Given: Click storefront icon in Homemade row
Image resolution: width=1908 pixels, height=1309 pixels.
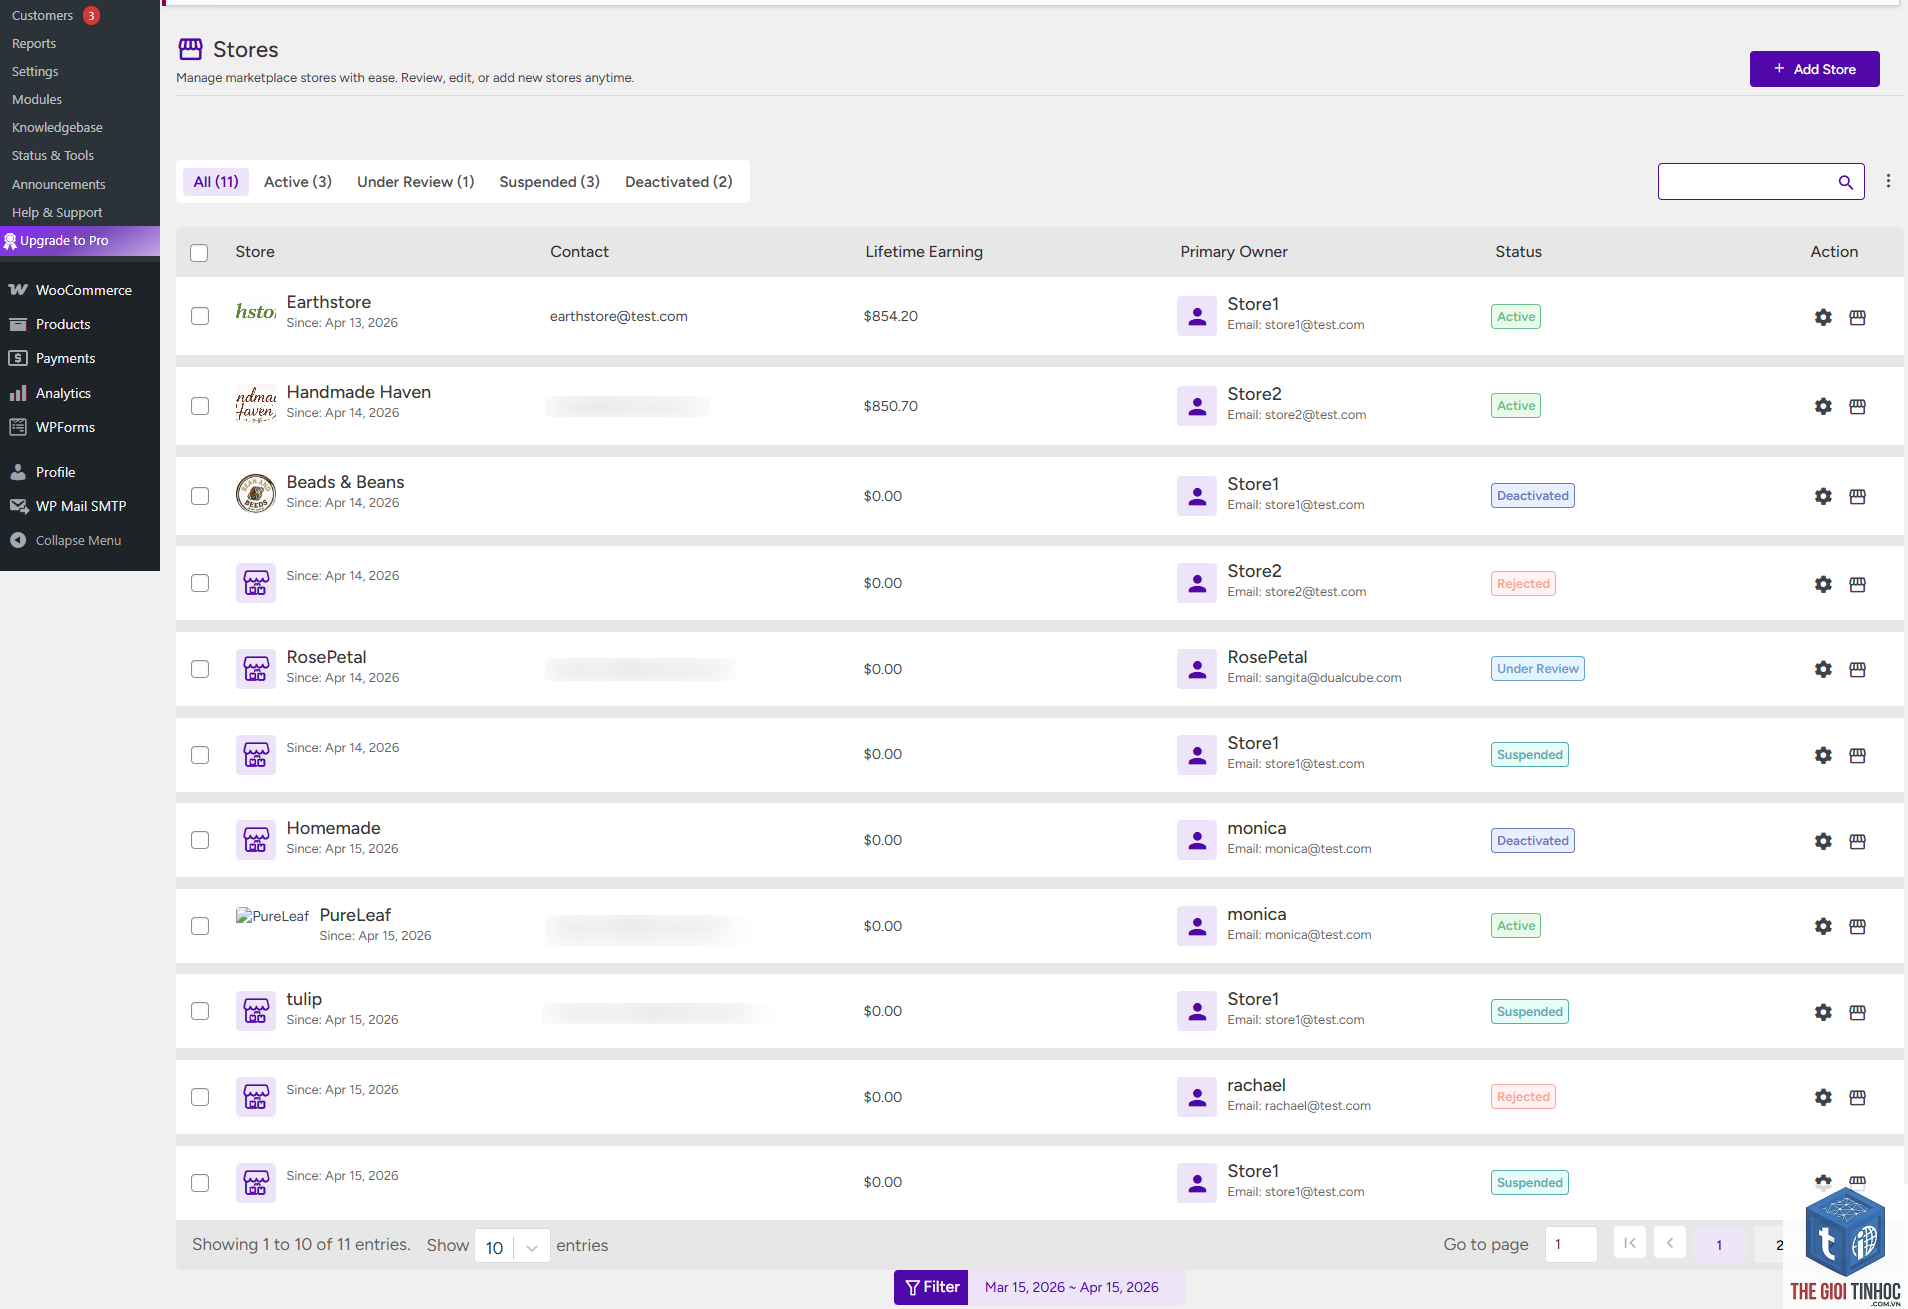Looking at the screenshot, I should click(1857, 841).
